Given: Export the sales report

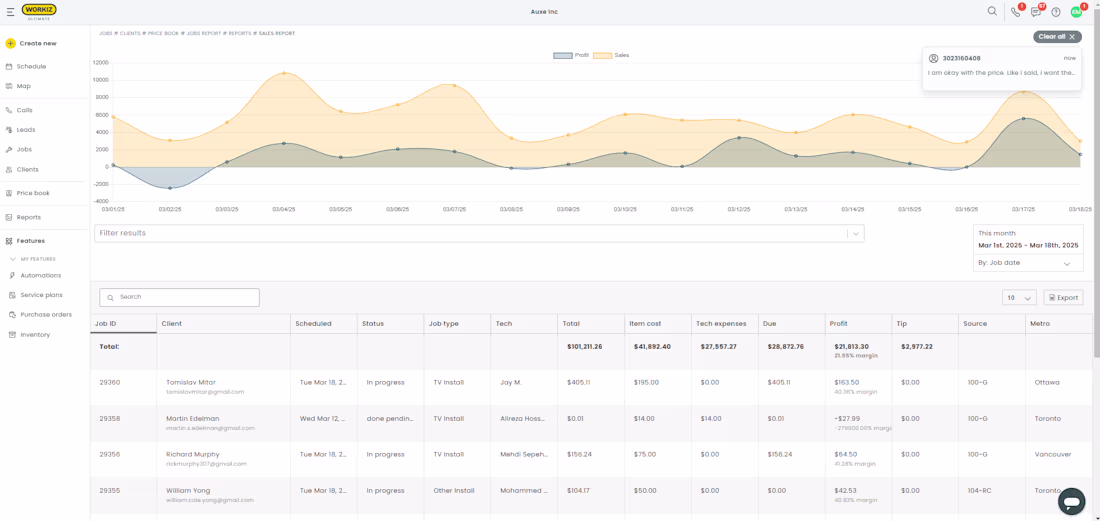Looking at the screenshot, I should 1063,297.
